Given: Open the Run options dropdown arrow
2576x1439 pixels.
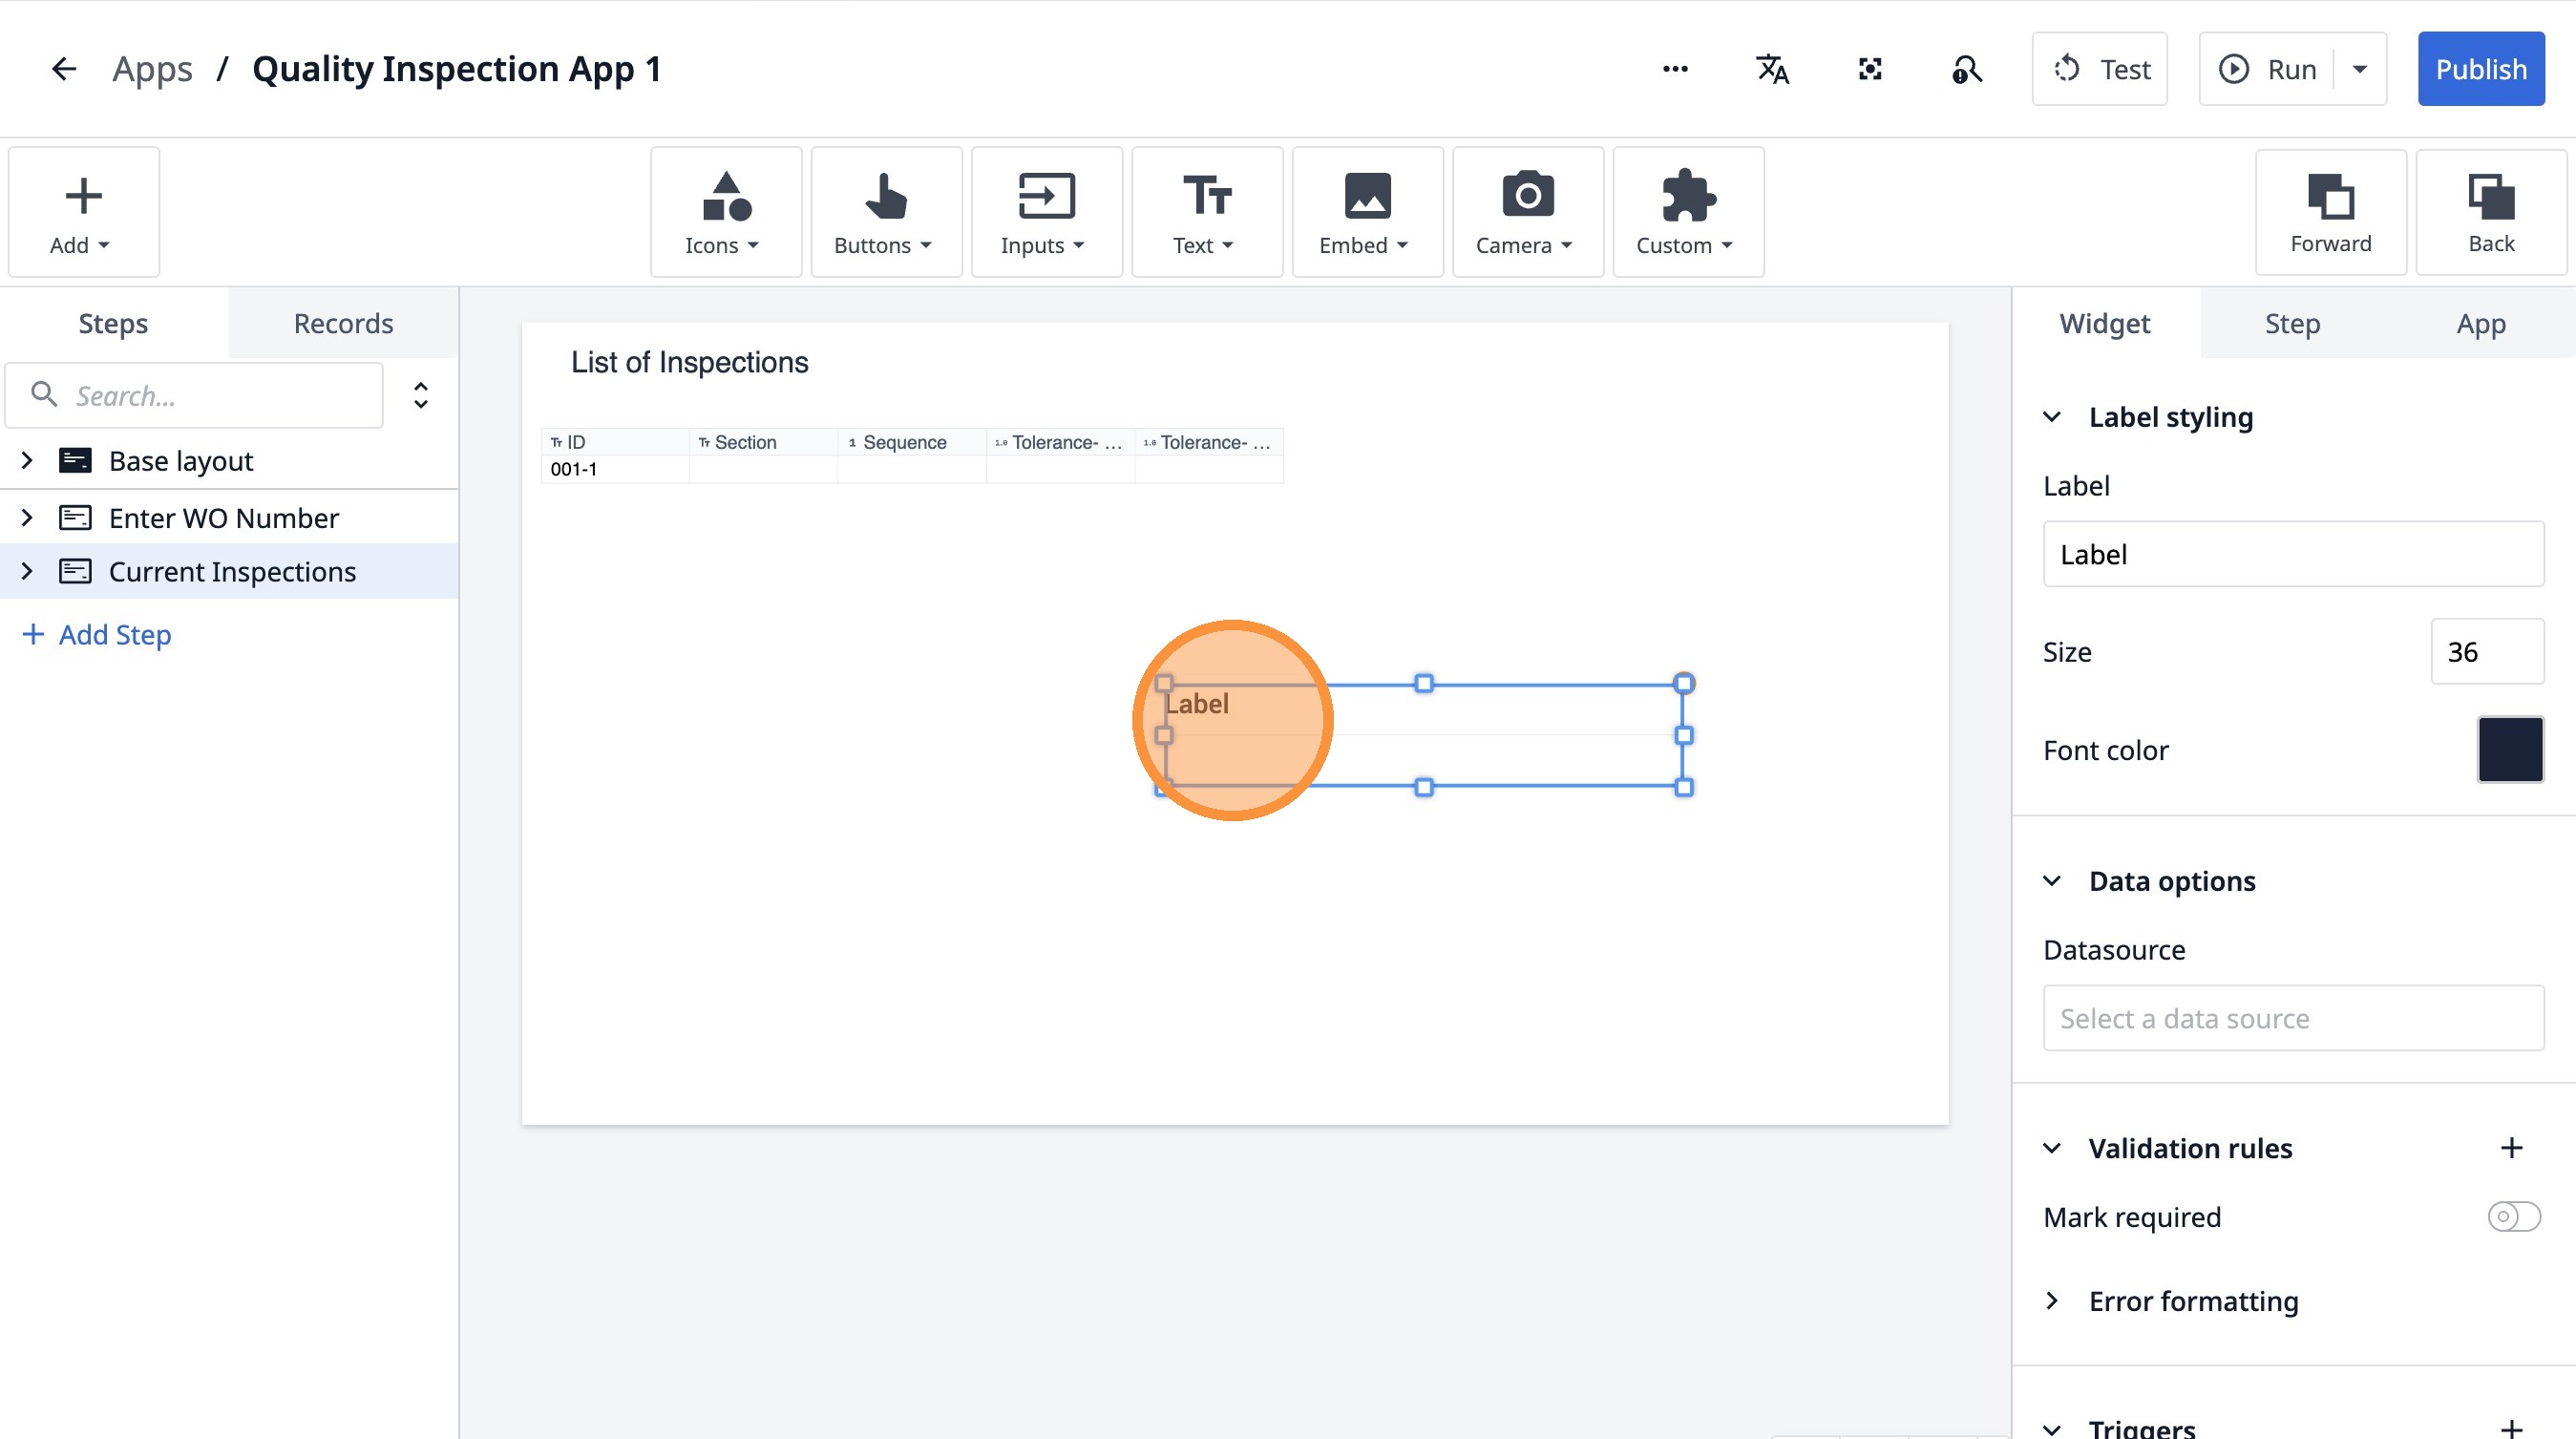Looking at the screenshot, I should tap(2359, 69).
